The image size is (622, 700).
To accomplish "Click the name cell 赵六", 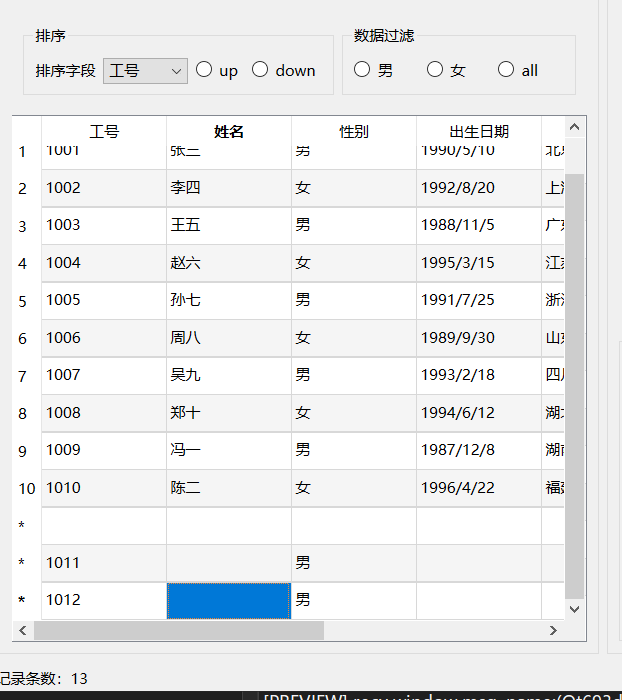I will click(229, 263).
